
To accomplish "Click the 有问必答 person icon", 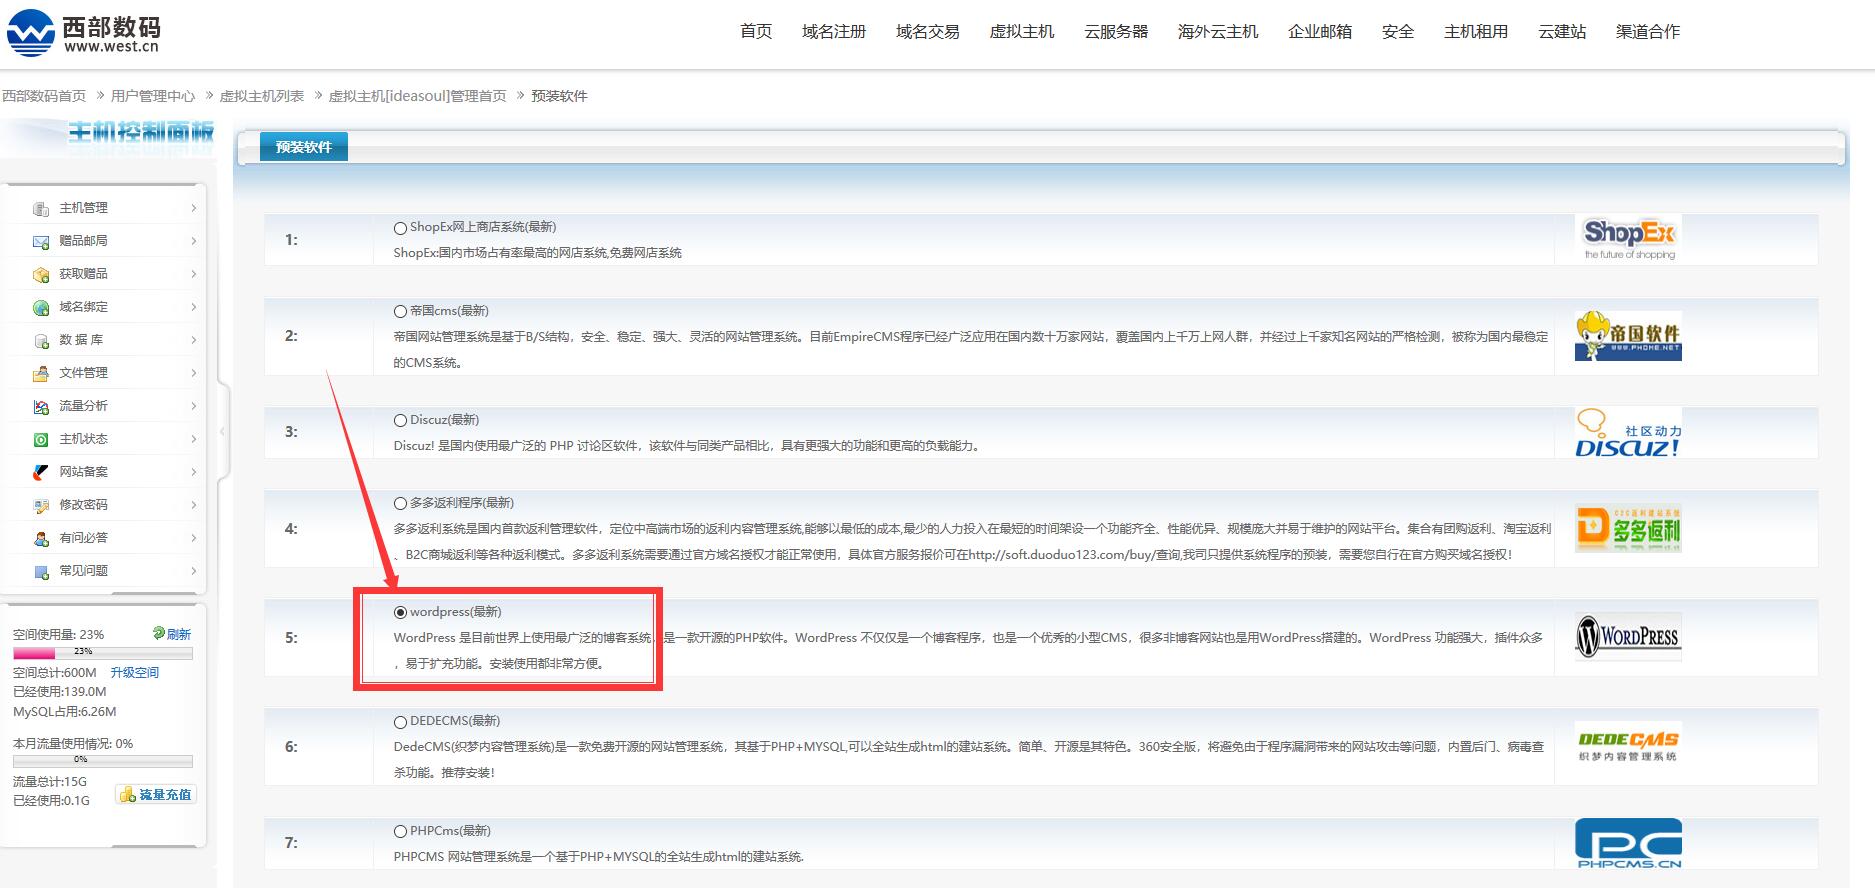I will (41, 538).
